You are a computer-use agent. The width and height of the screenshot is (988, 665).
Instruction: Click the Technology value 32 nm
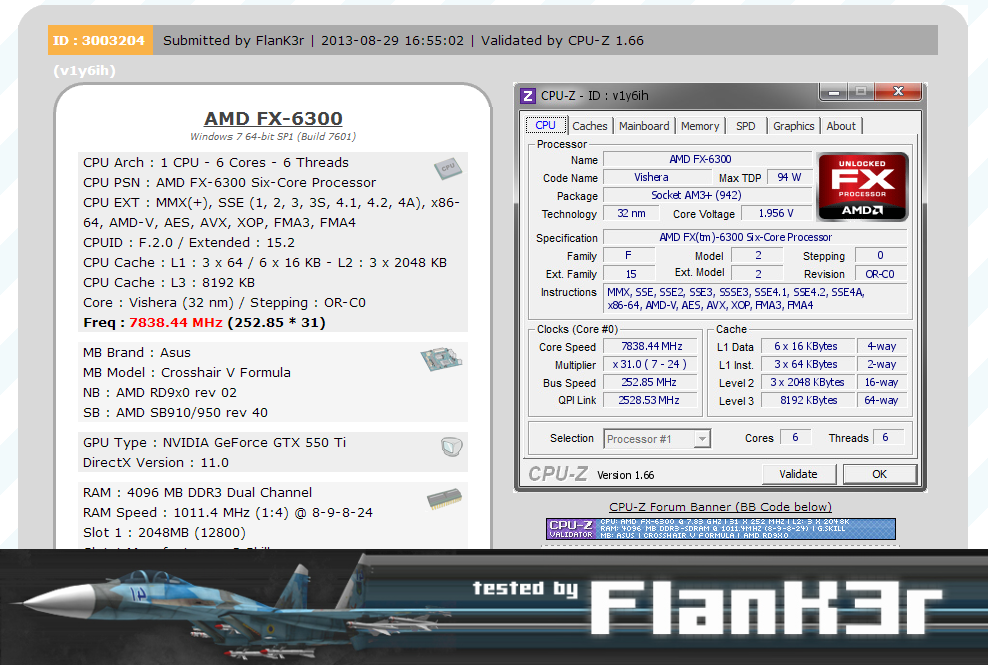[x=631, y=214]
